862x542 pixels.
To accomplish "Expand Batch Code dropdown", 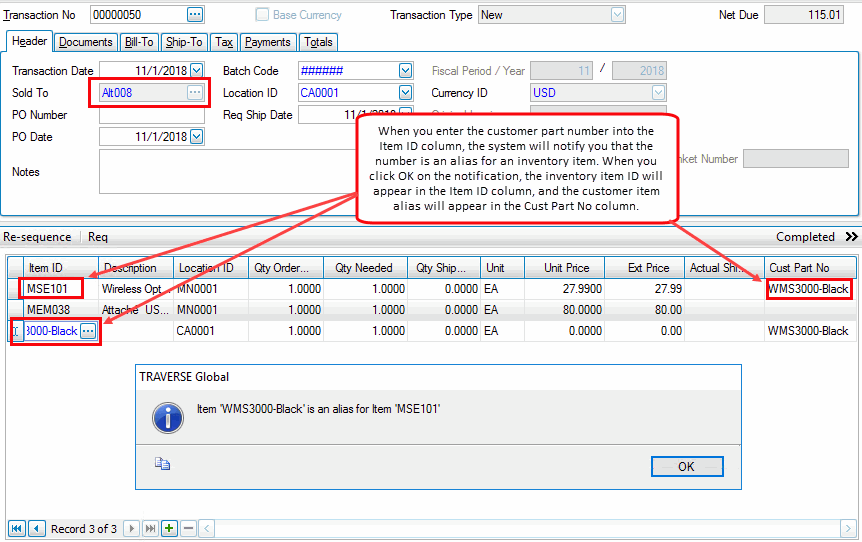I will tap(405, 71).
